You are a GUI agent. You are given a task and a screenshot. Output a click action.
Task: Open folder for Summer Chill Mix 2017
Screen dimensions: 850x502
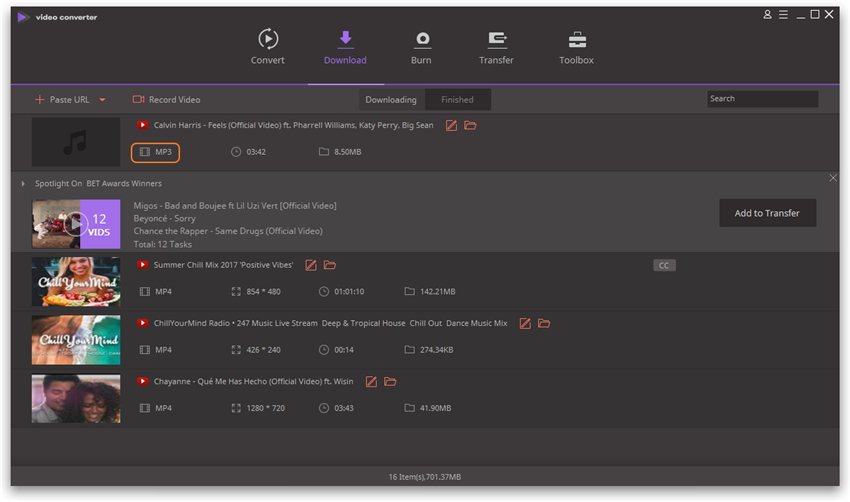coord(330,265)
